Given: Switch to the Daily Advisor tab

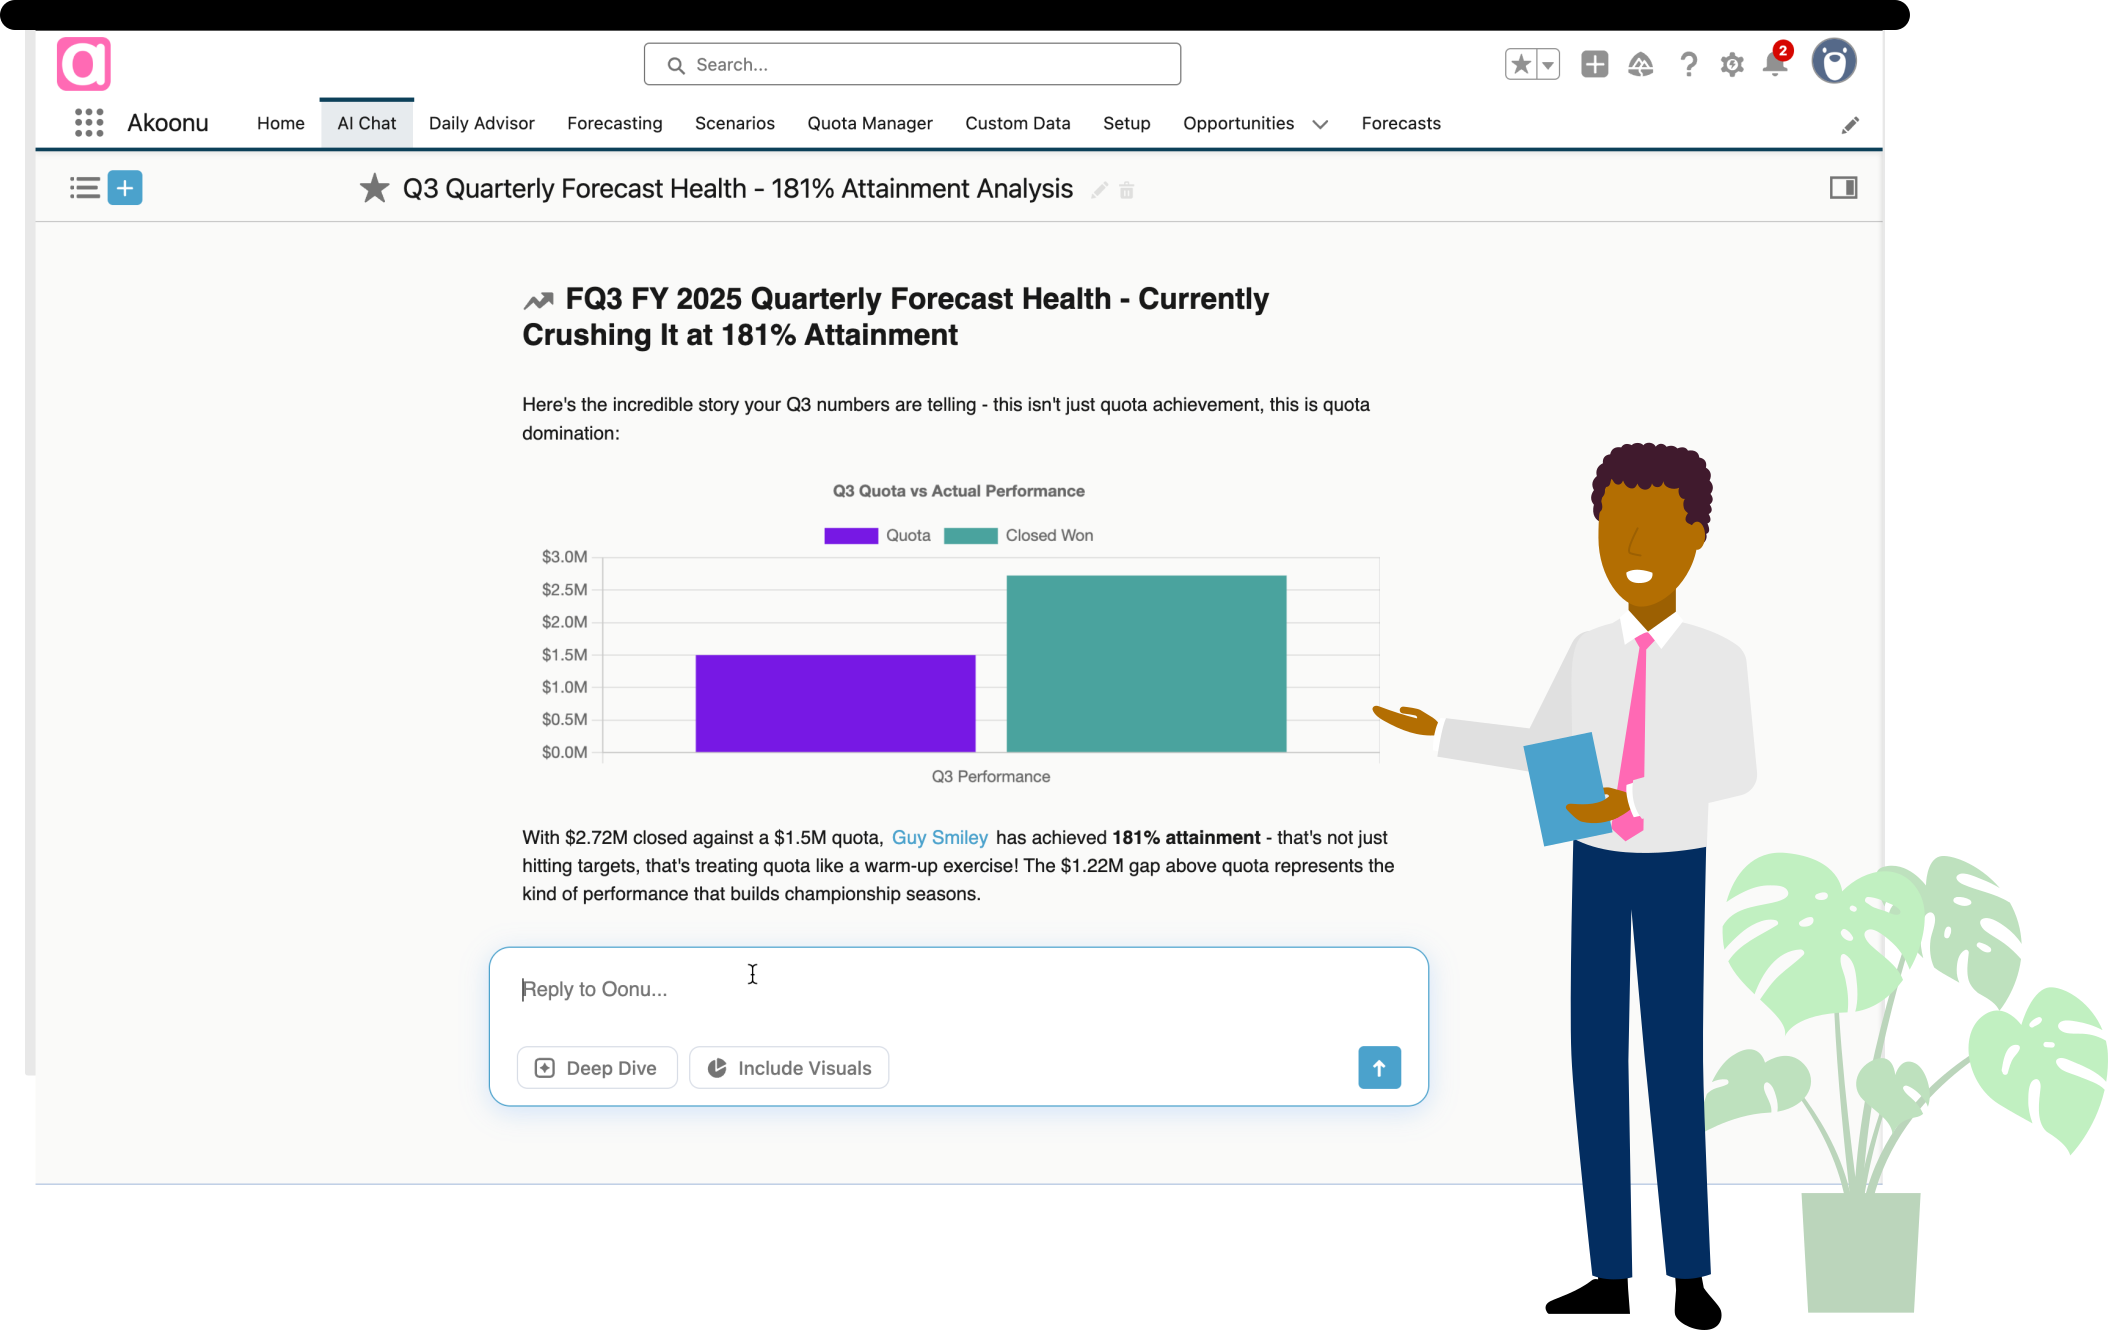Looking at the screenshot, I should click(x=481, y=123).
